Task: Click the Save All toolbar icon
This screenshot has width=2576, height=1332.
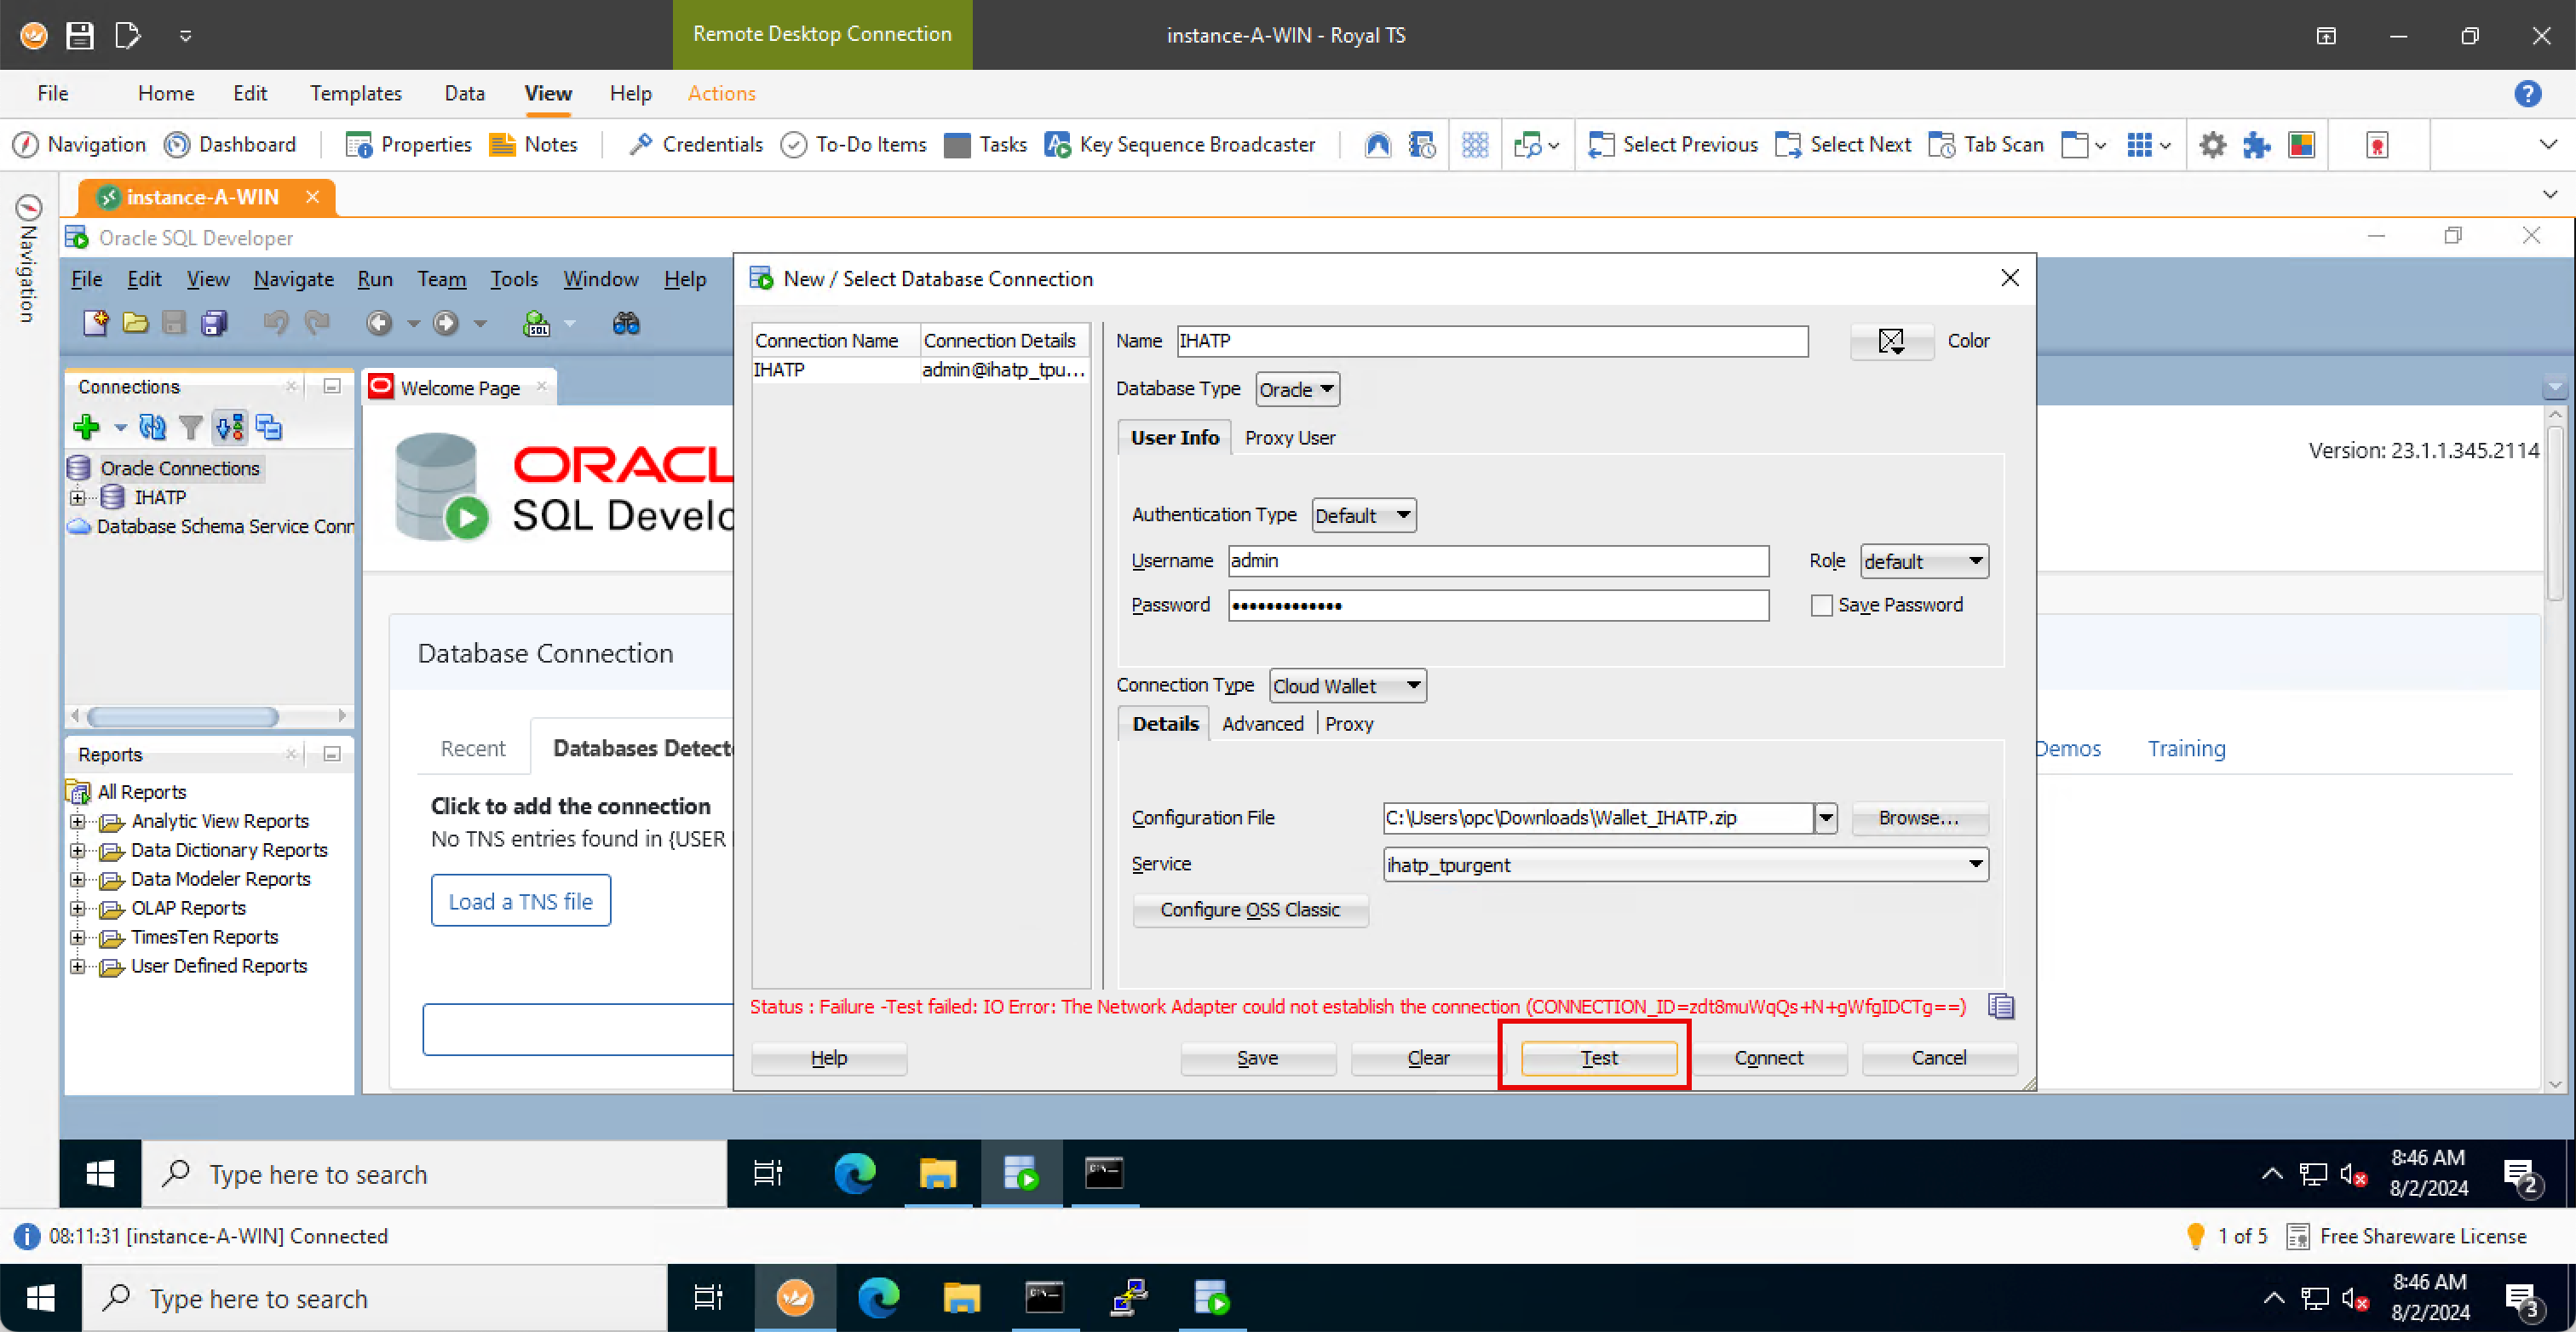Action: click(x=214, y=323)
